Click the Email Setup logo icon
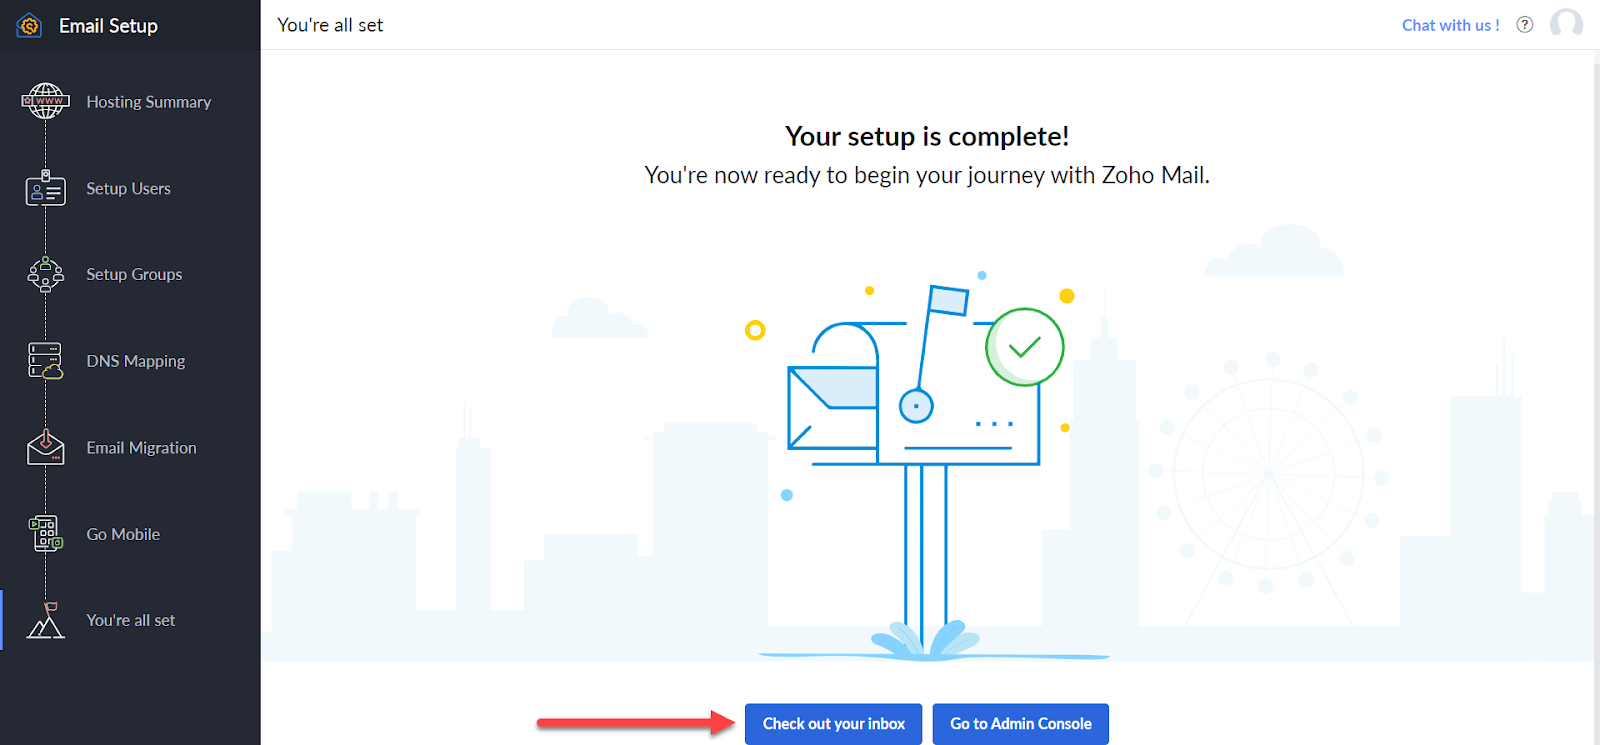The image size is (1600, 745). (x=29, y=26)
